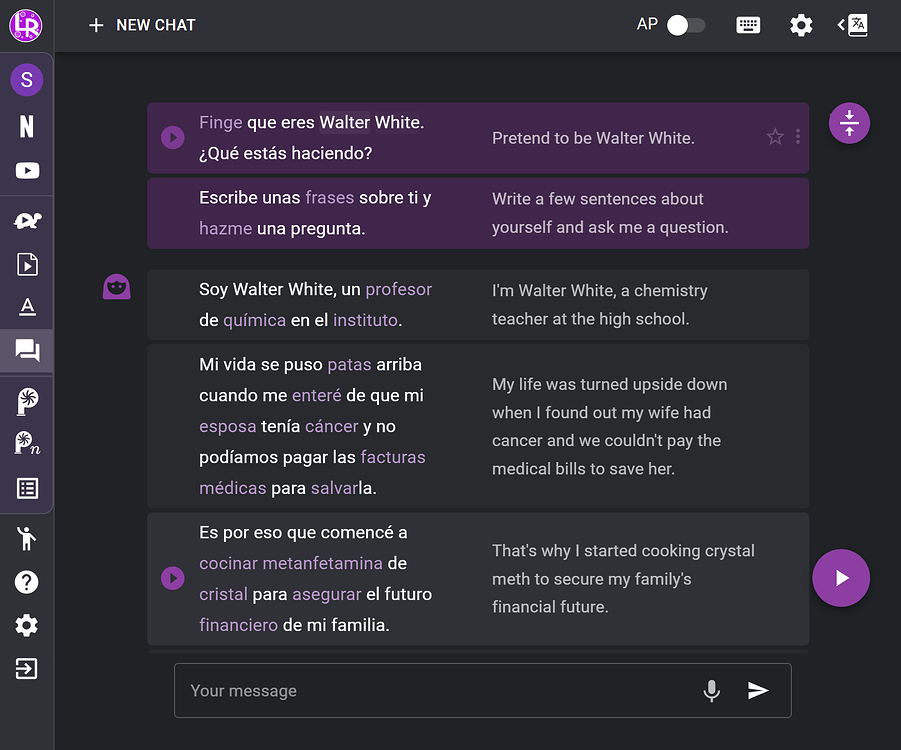Activate the microphone in the message box
Screen dimensions: 901x750
711,690
